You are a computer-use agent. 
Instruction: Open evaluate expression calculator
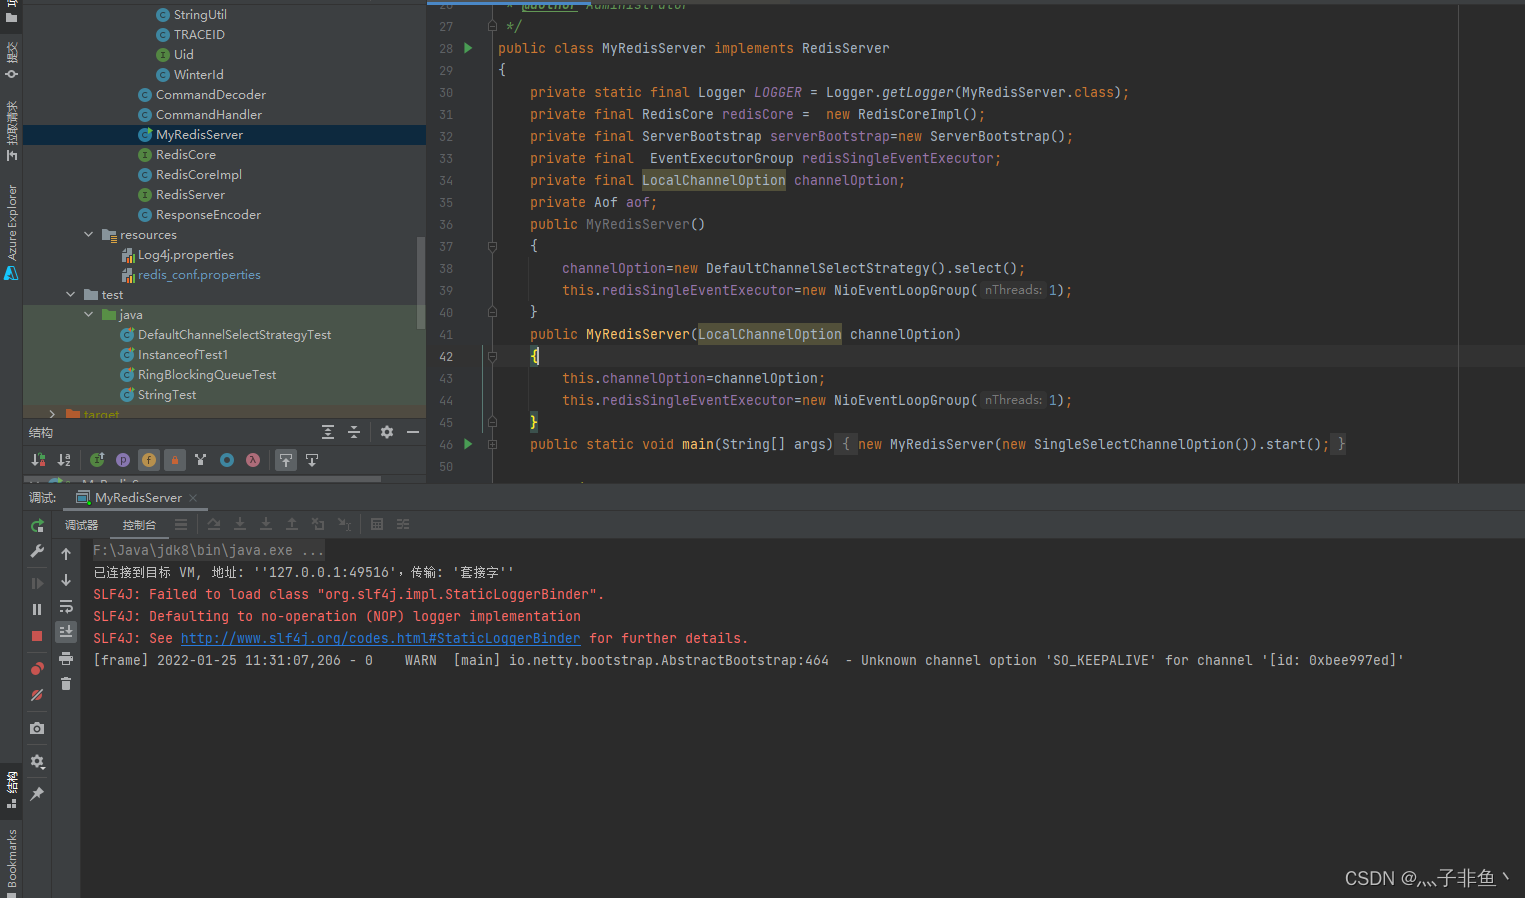click(x=377, y=524)
